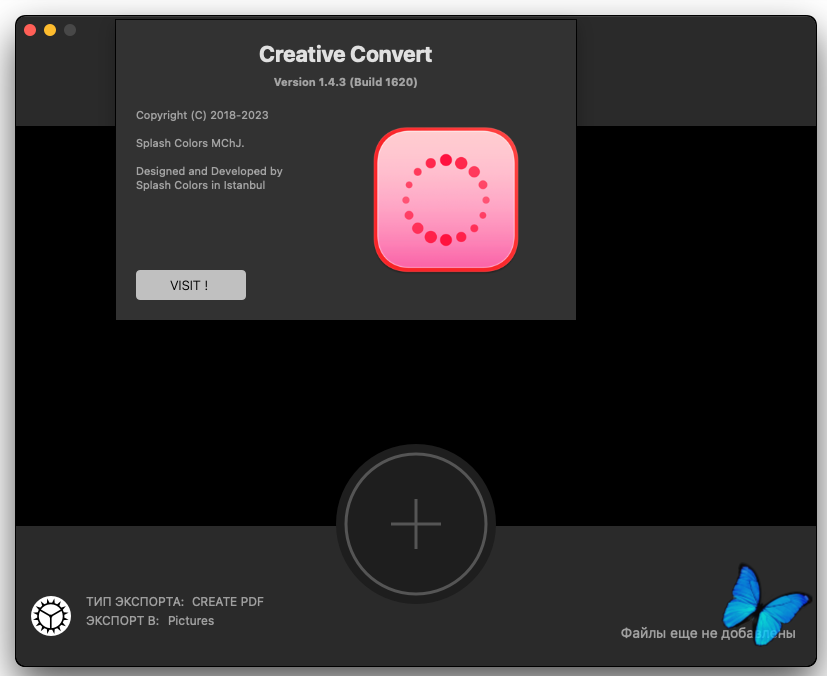Image resolution: width=827 pixels, height=676 pixels.
Task: Close the window with the red button
Action: (x=30, y=30)
